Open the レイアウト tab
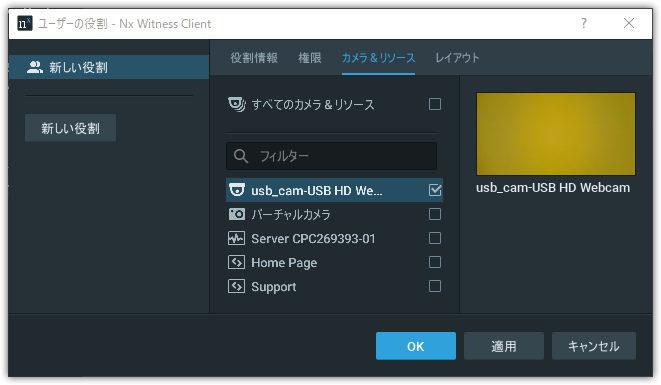The width and height of the screenshot is (661, 385). [457, 58]
